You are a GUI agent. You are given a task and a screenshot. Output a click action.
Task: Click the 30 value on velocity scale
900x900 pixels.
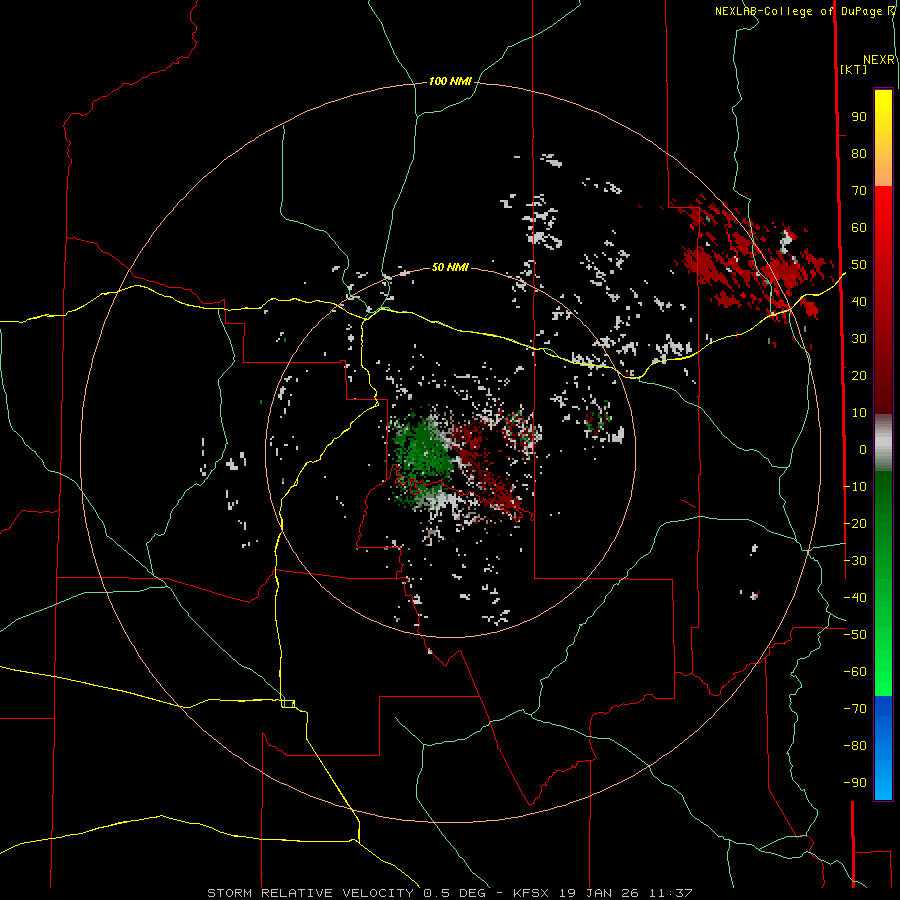[859, 339]
